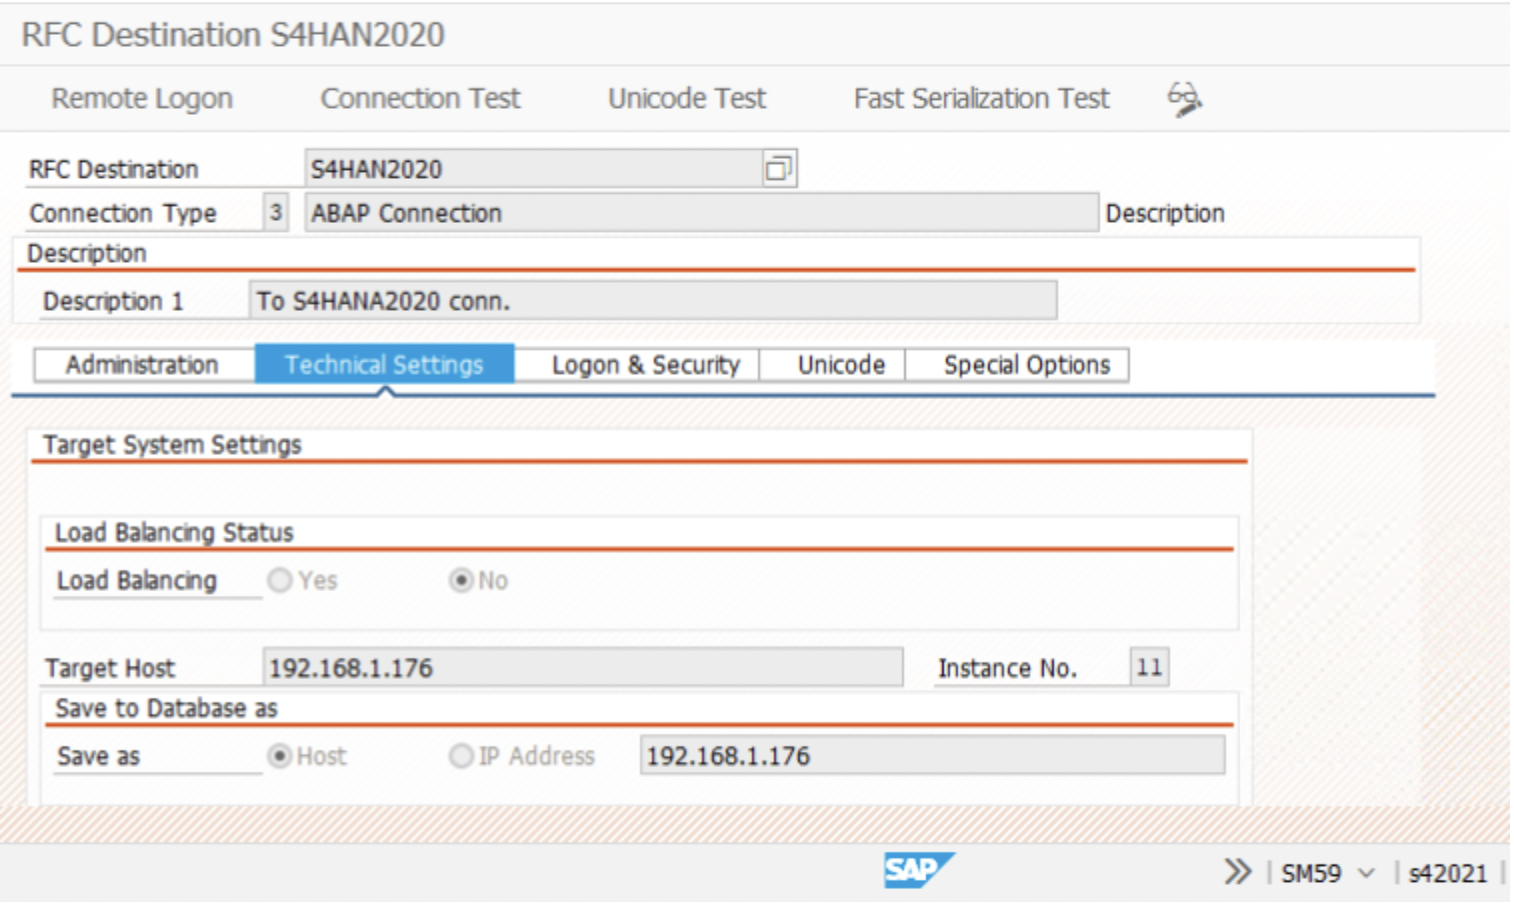Click the ABAP Connection description field

tap(701, 212)
